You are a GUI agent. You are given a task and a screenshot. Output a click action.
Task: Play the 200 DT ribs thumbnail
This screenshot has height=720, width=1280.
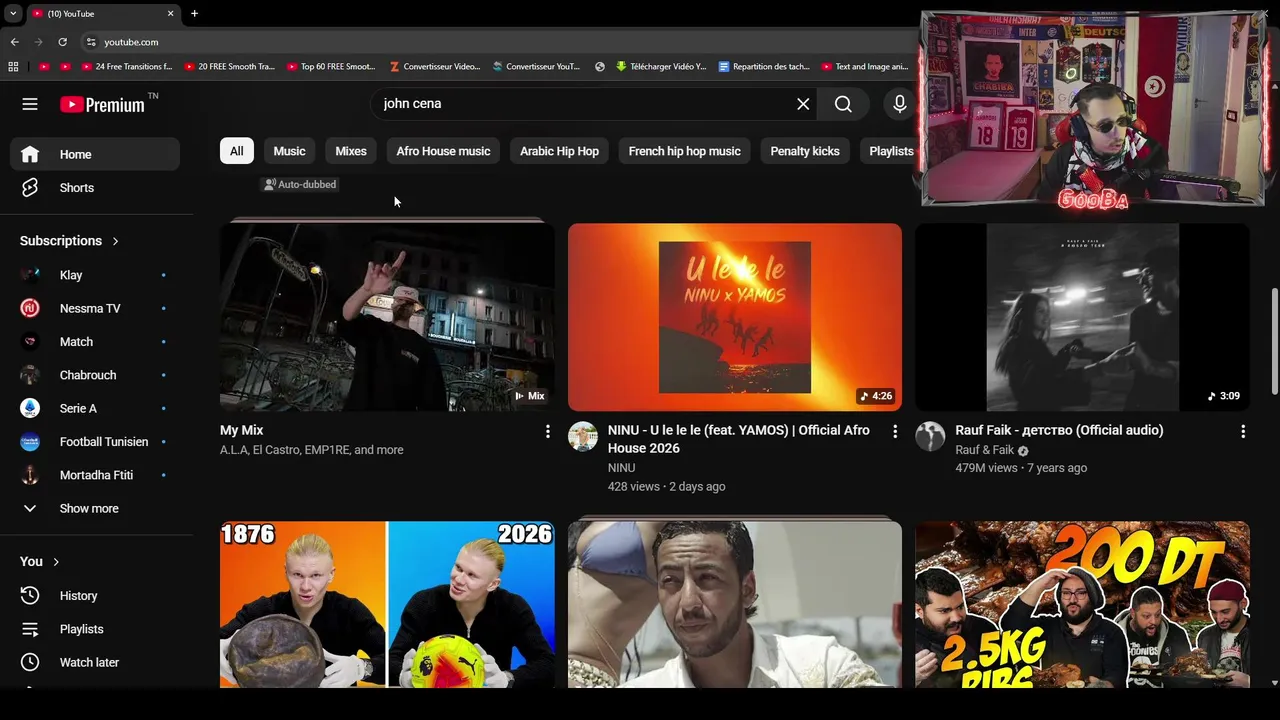[x=1083, y=604]
